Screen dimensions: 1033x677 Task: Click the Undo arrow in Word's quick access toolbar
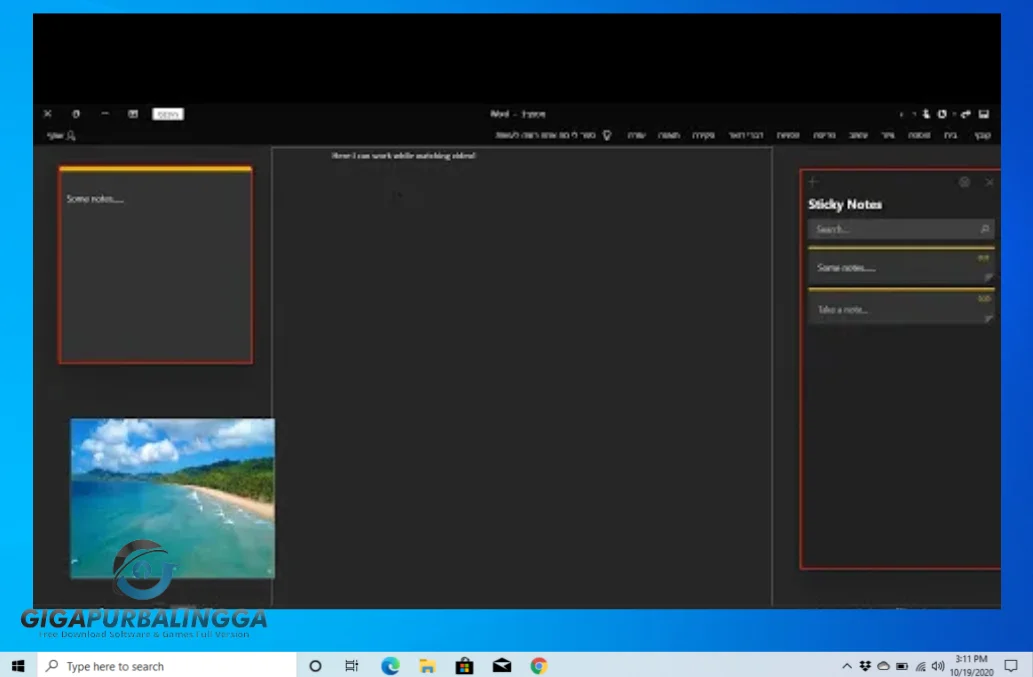966,114
